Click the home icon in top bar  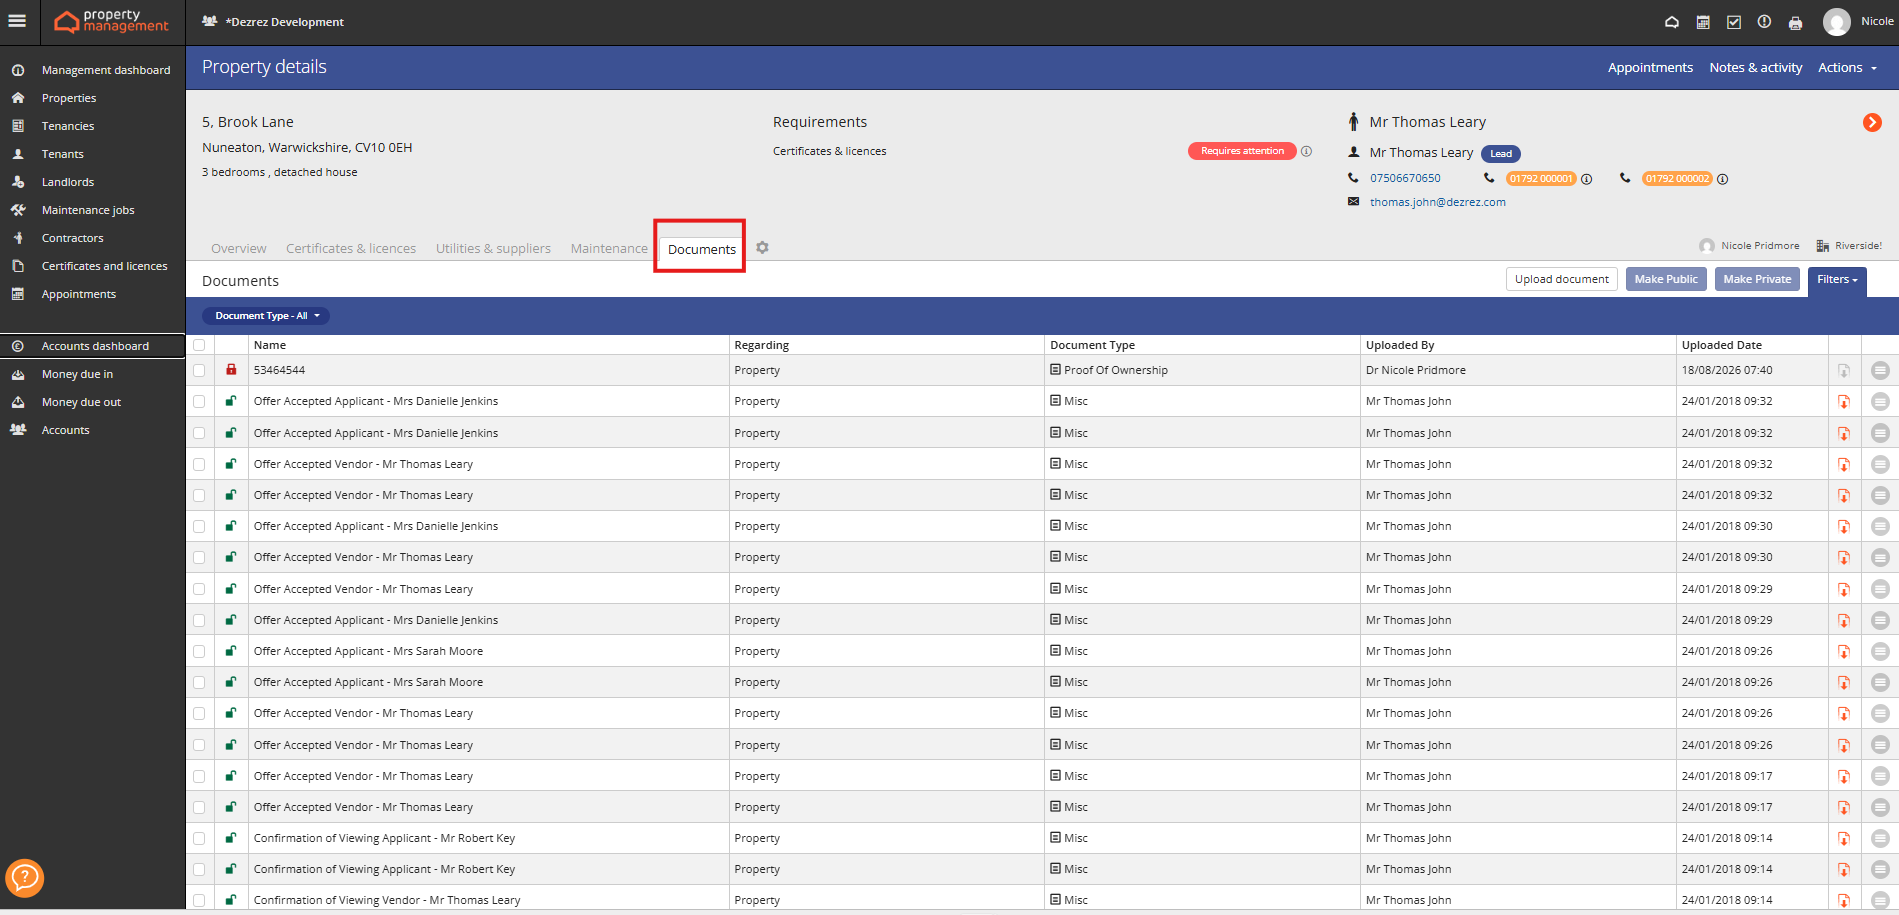coord(1672,22)
